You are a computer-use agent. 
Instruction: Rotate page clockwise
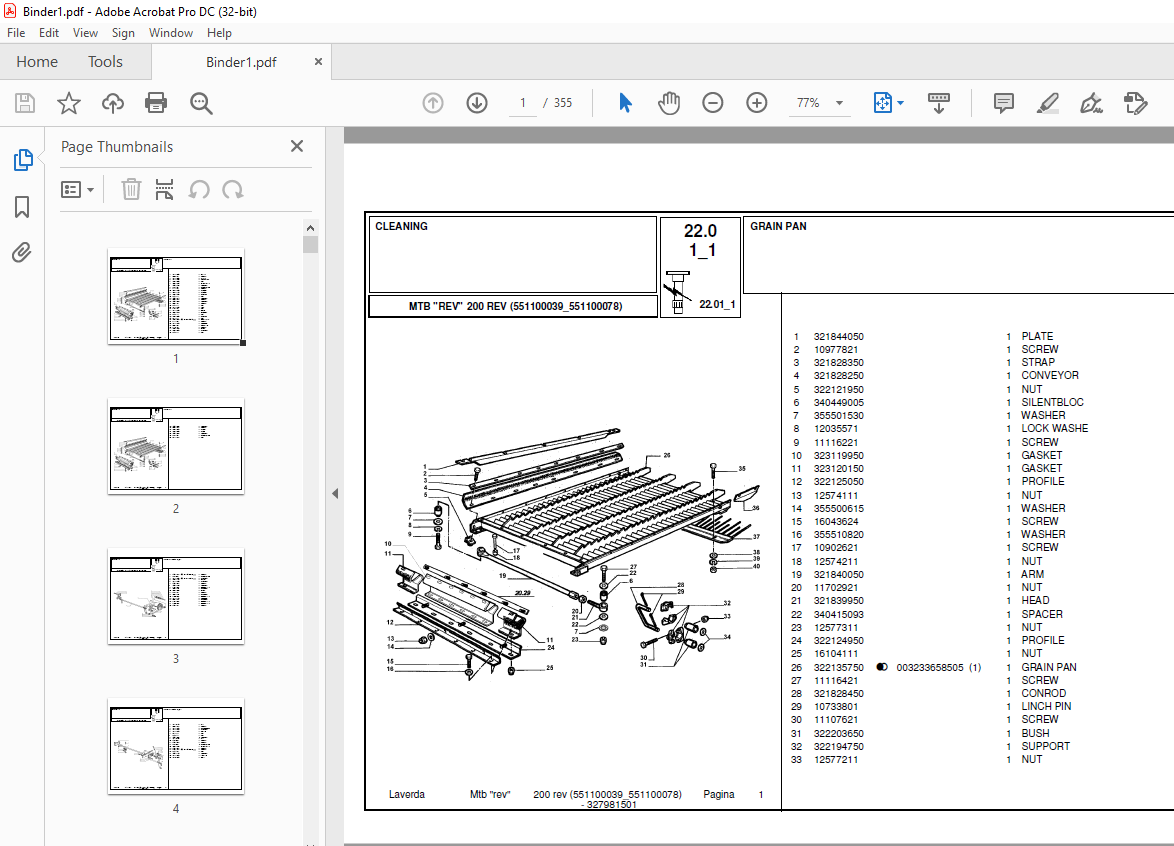(x=233, y=189)
